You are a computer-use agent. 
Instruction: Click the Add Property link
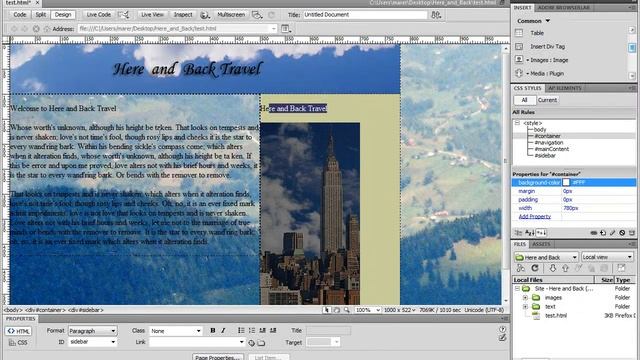(x=534, y=217)
